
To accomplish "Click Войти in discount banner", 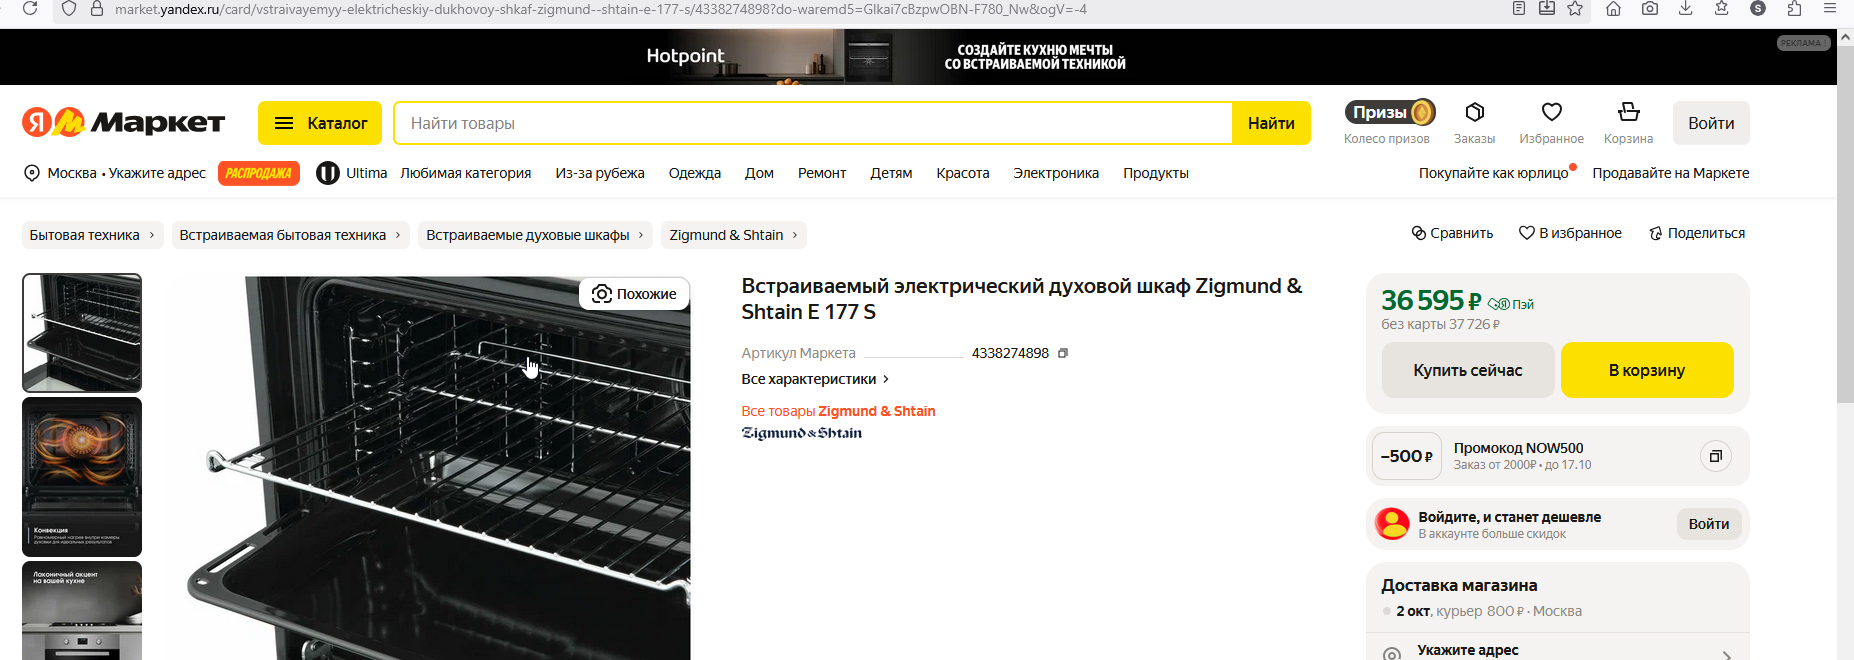I will coord(1709,524).
